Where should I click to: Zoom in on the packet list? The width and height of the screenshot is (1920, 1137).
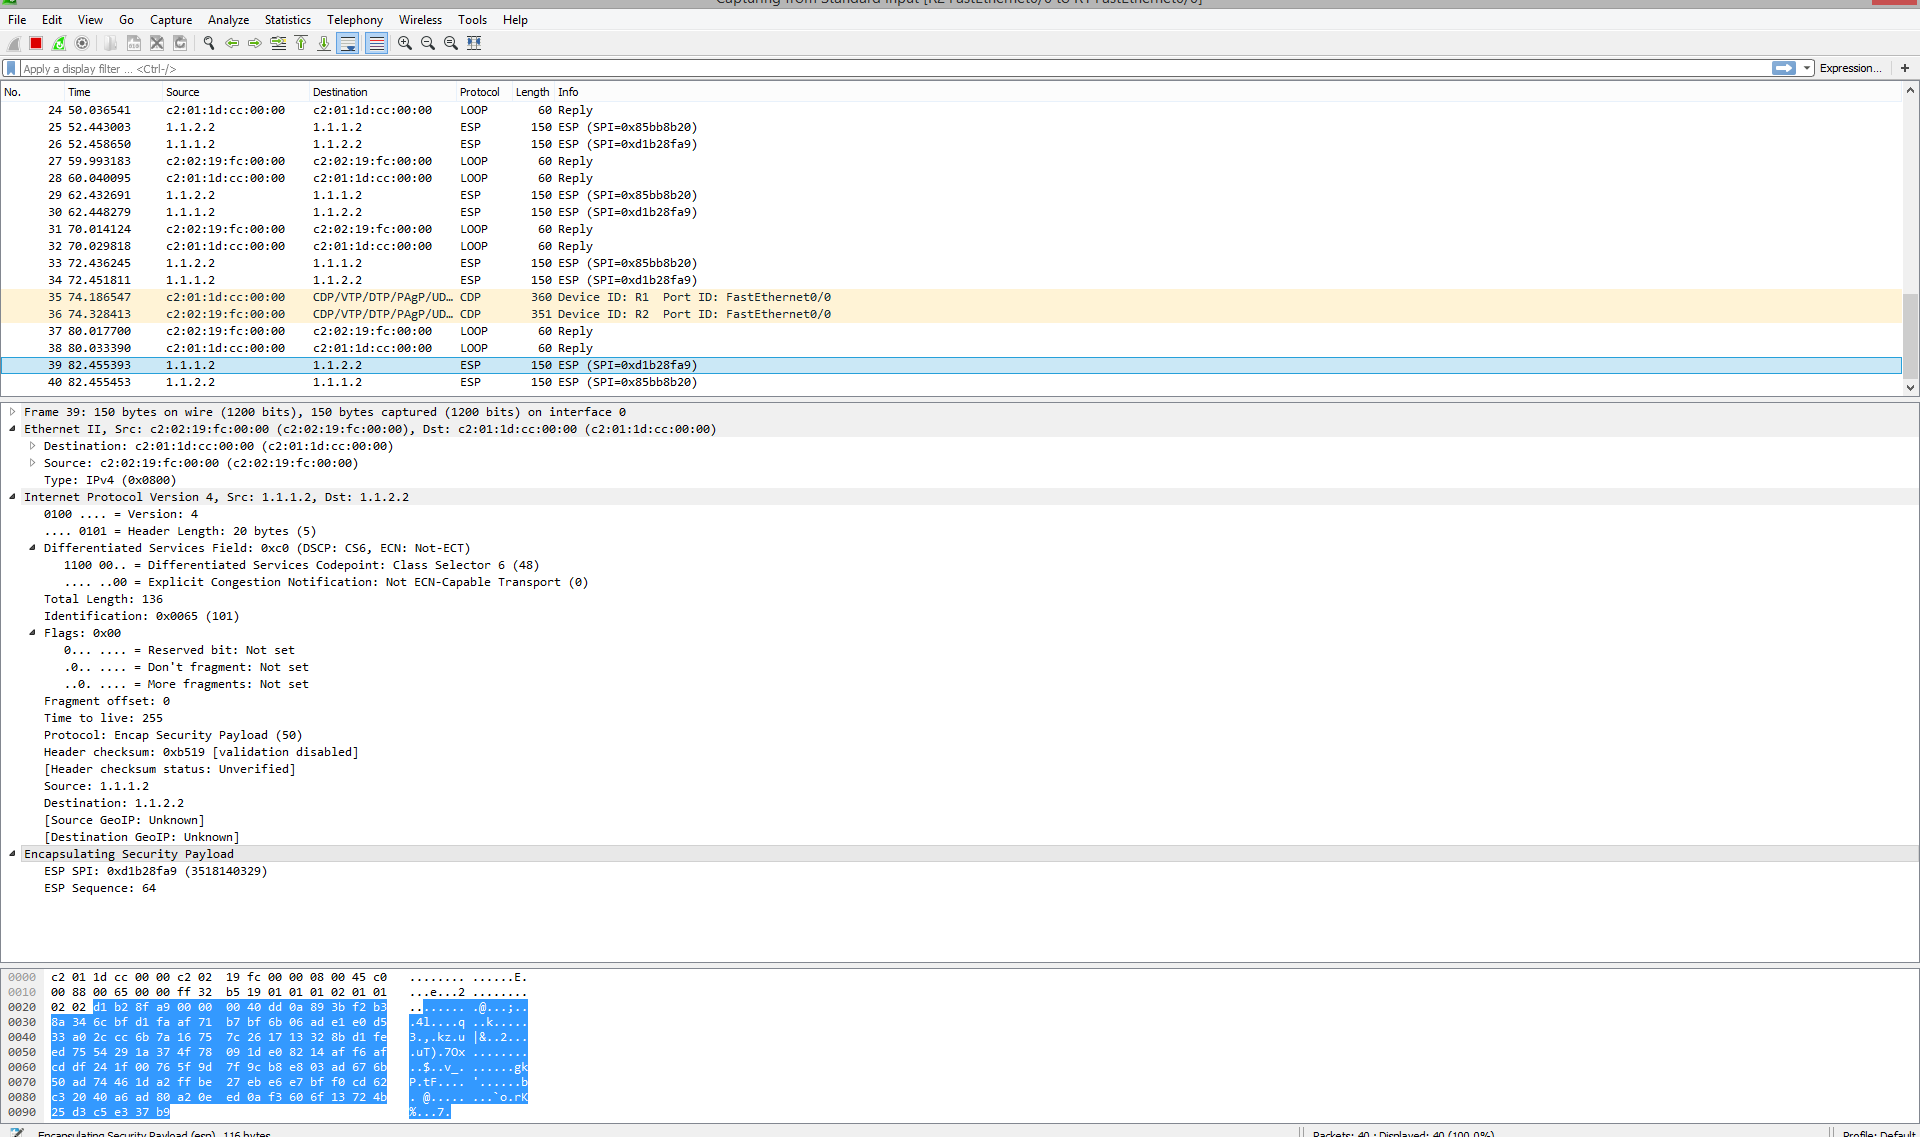404,43
